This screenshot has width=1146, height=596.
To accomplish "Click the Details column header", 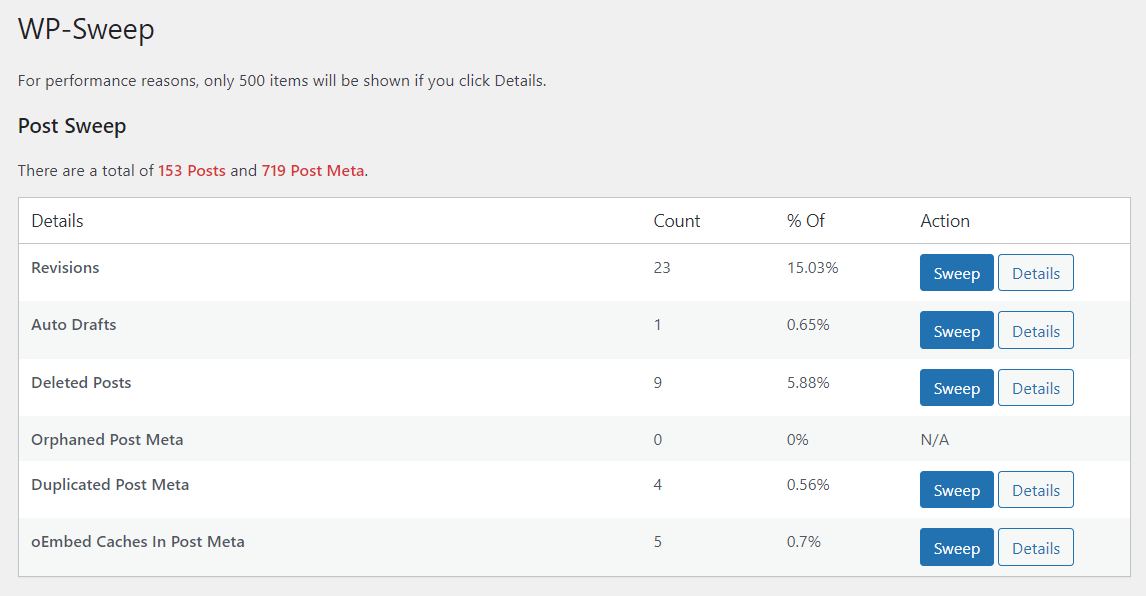I will point(58,221).
